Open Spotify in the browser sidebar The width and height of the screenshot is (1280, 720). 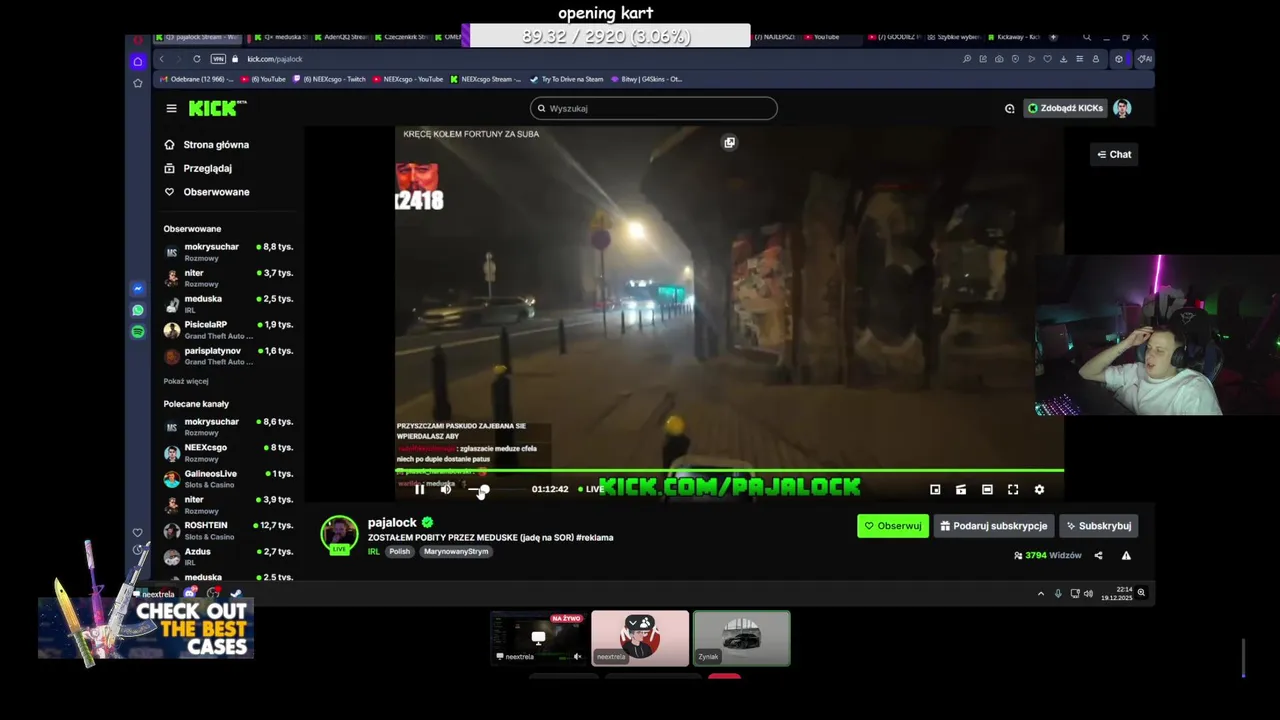[x=138, y=332]
